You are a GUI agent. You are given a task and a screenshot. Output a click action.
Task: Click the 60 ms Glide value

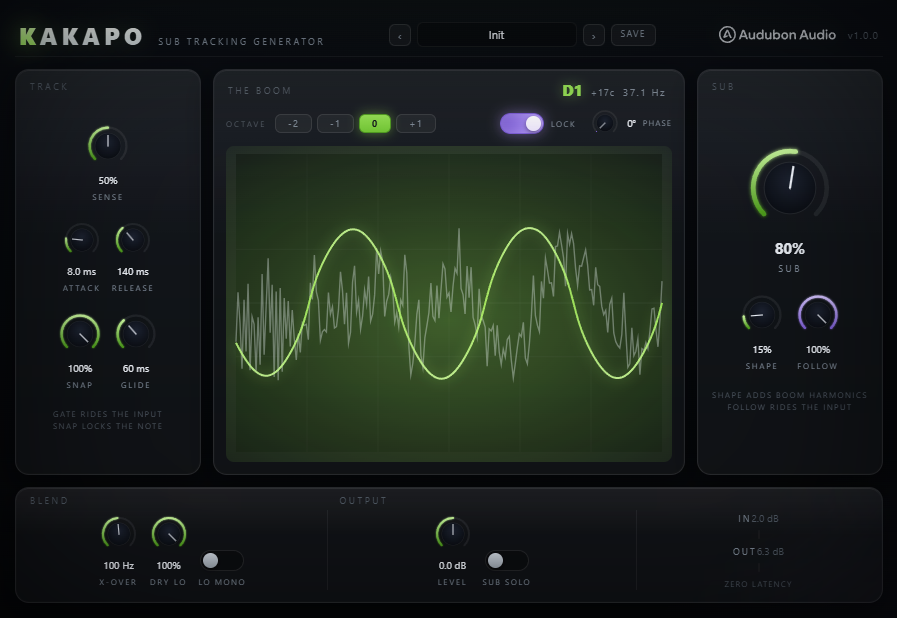[x=136, y=369]
